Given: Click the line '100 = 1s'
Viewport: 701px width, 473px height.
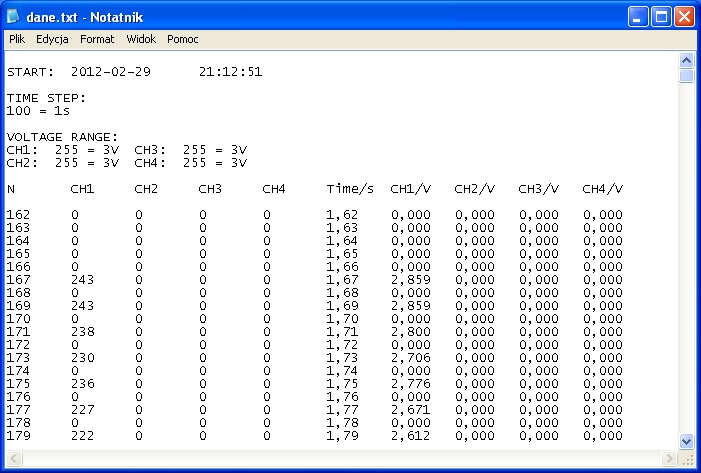Looking at the screenshot, I should pos(38,111).
